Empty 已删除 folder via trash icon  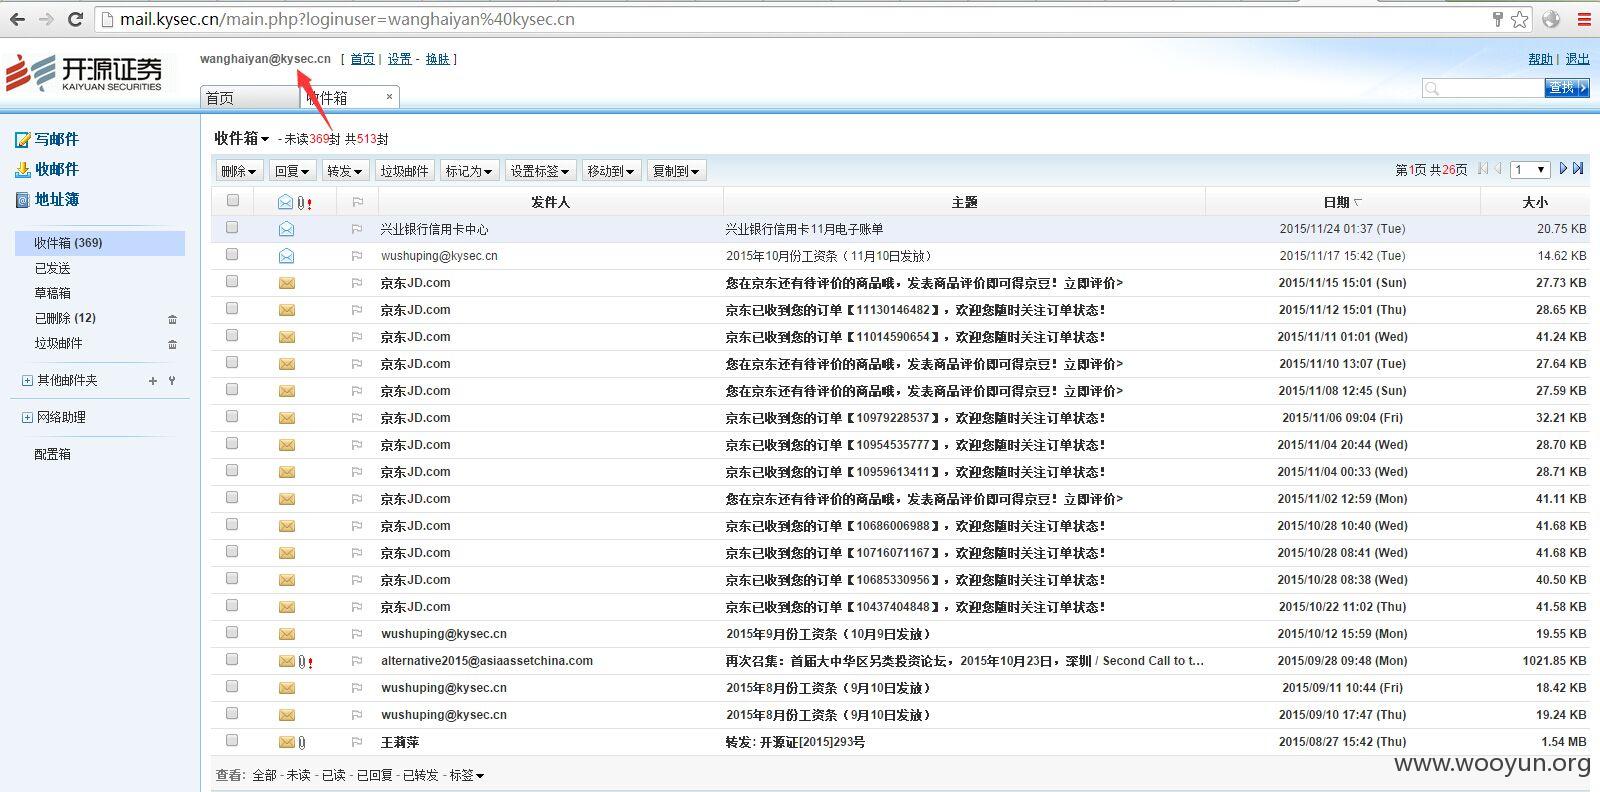172,319
